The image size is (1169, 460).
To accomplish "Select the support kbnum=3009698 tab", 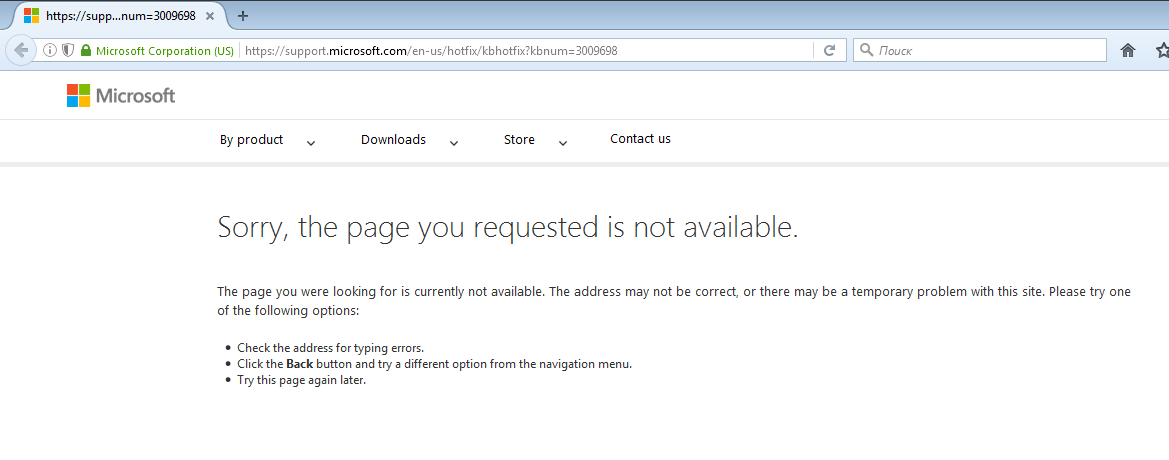I will [119, 16].
